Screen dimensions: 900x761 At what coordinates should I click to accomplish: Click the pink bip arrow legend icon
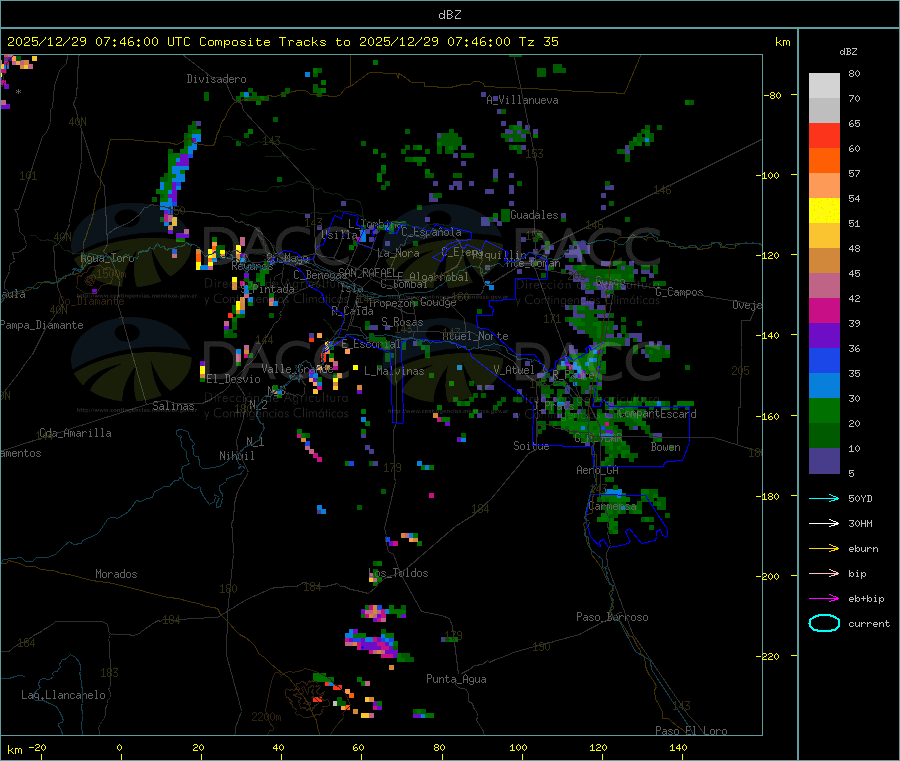824,573
